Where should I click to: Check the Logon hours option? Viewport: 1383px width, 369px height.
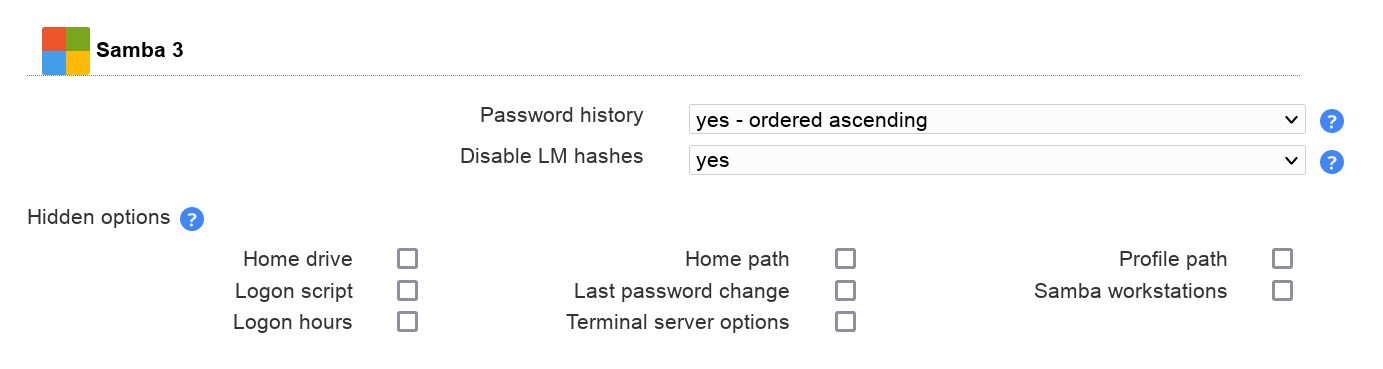point(407,322)
